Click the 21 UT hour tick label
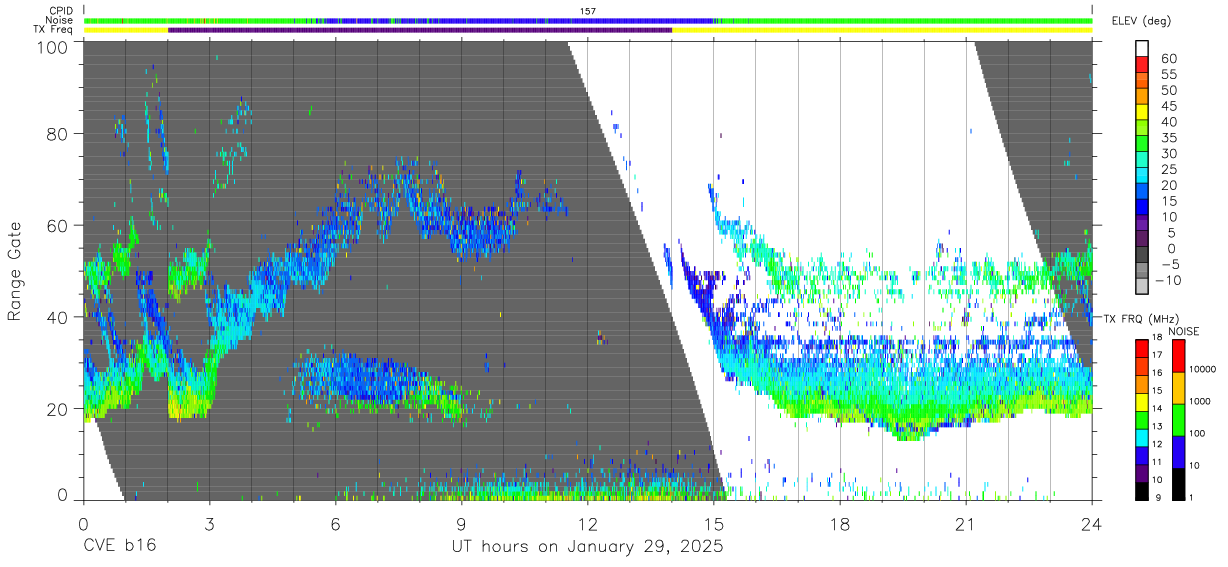The width and height of the screenshot is (1228, 567). tap(965, 523)
